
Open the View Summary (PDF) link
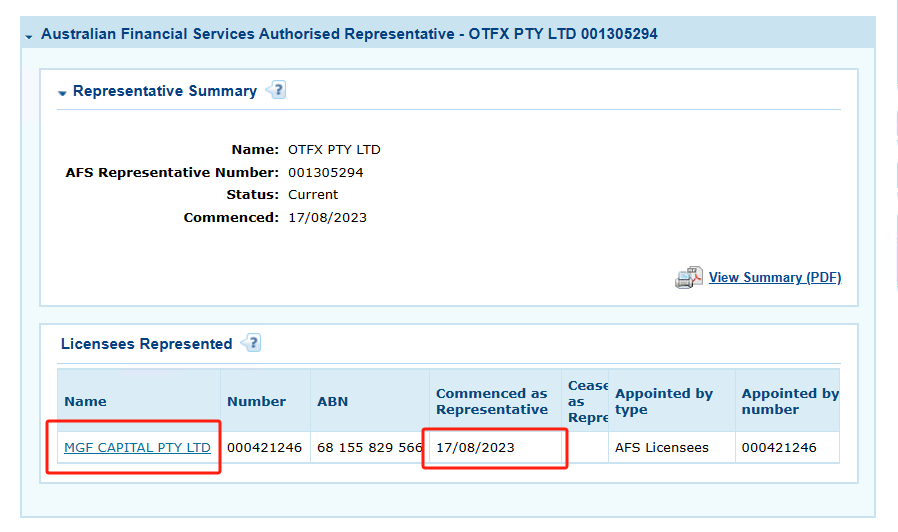tap(774, 277)
